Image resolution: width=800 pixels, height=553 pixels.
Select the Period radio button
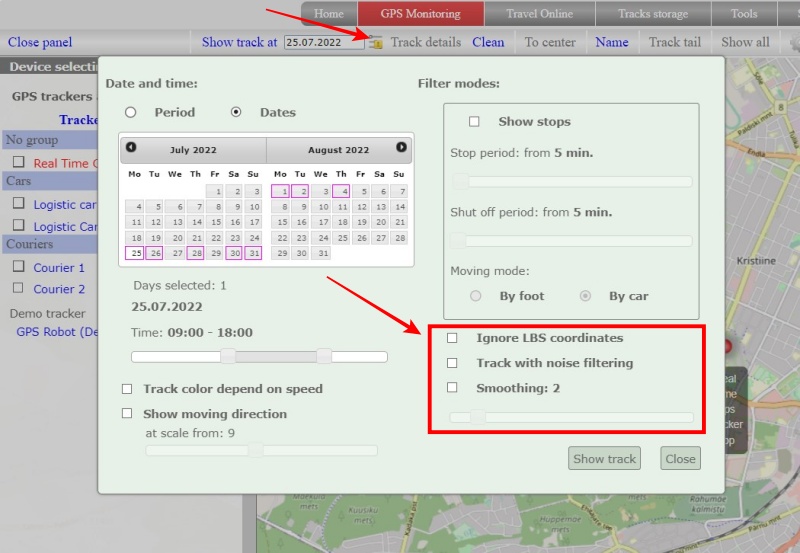point(131,112)
